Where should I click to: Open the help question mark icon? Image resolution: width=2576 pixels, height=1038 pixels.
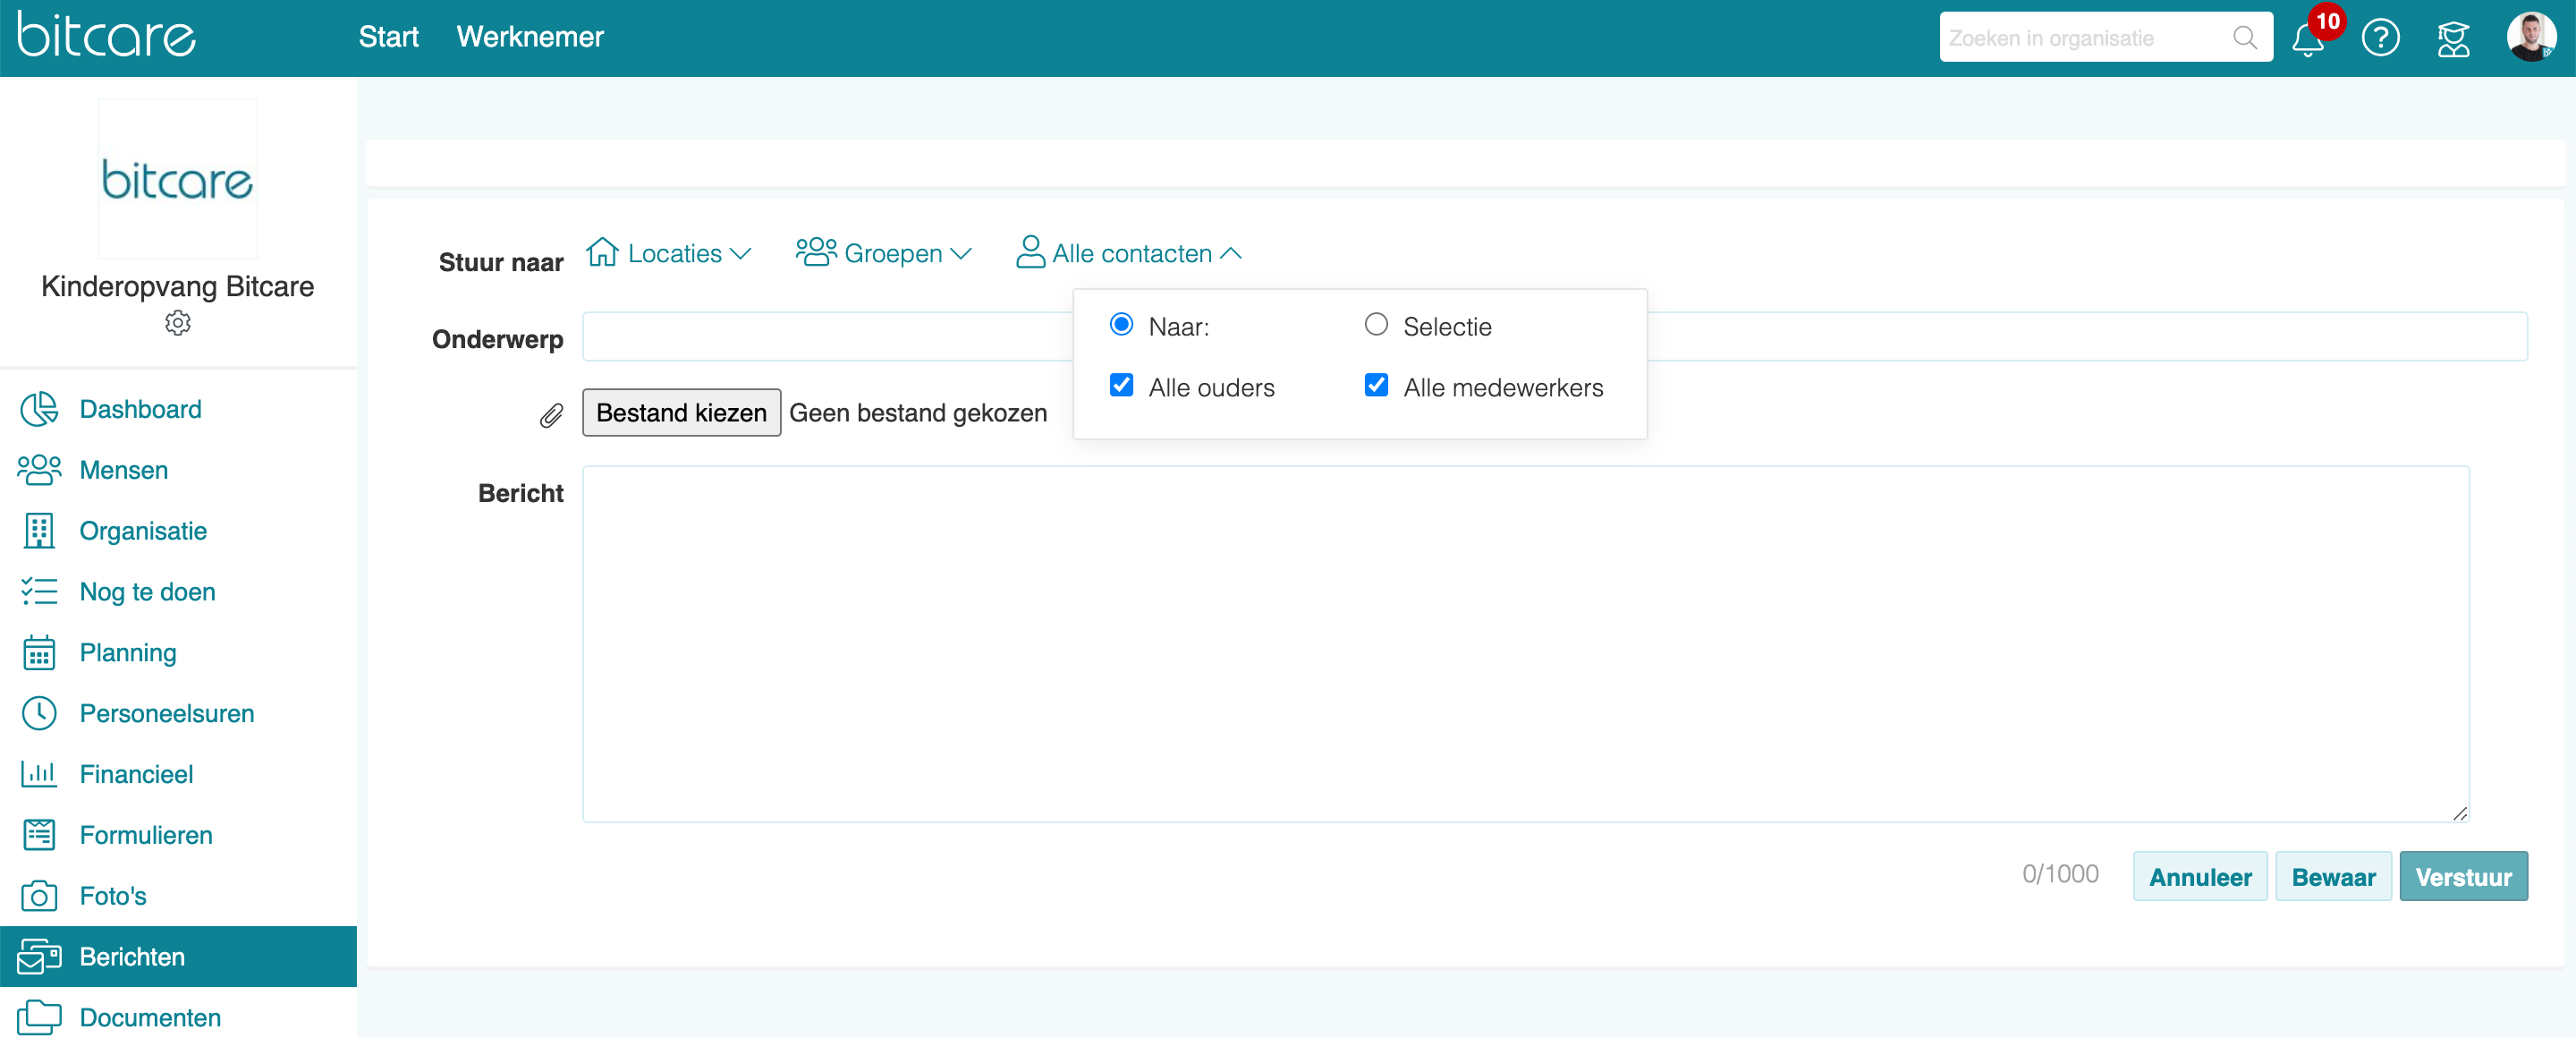coord(2381,39)
